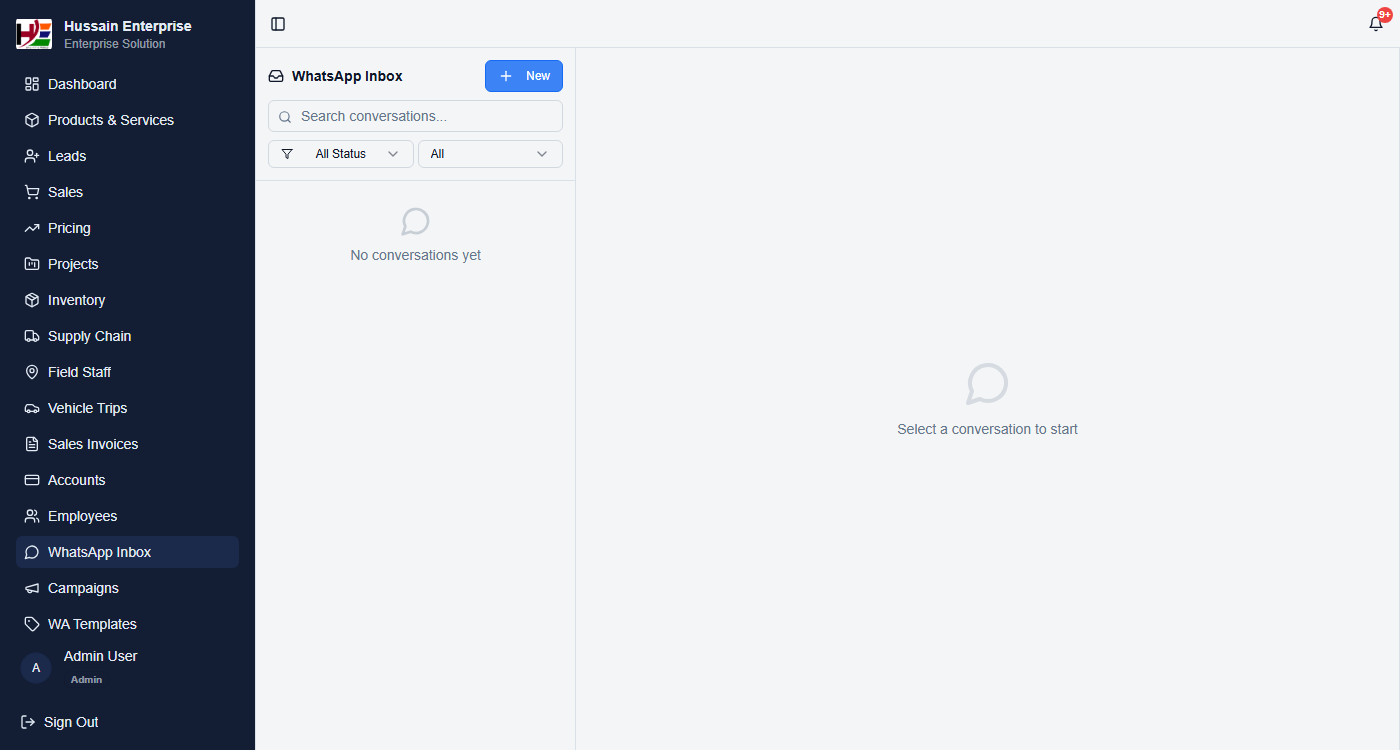Open the Campaigns section

[x=127, y=588]
